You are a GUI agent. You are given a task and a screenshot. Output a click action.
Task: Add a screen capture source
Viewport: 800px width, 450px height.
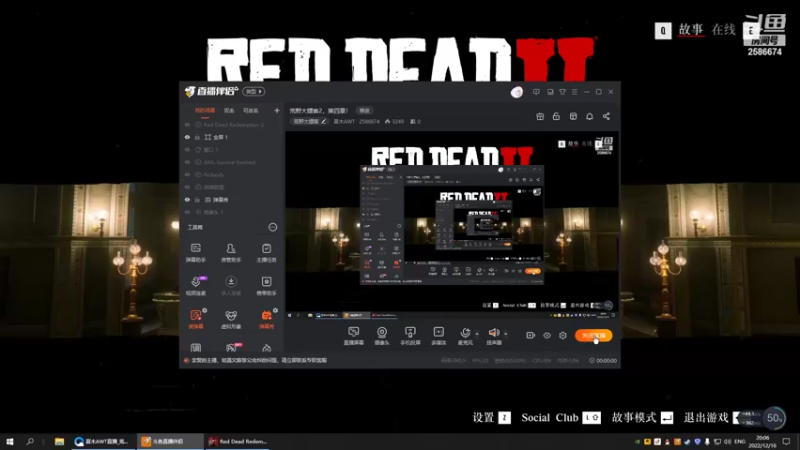click(x=354, y=336)
